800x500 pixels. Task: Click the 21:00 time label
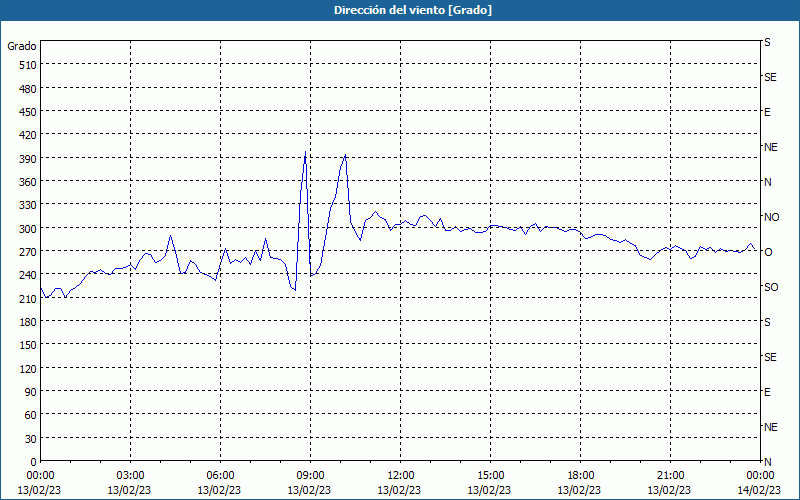click(x=670, y=476)
